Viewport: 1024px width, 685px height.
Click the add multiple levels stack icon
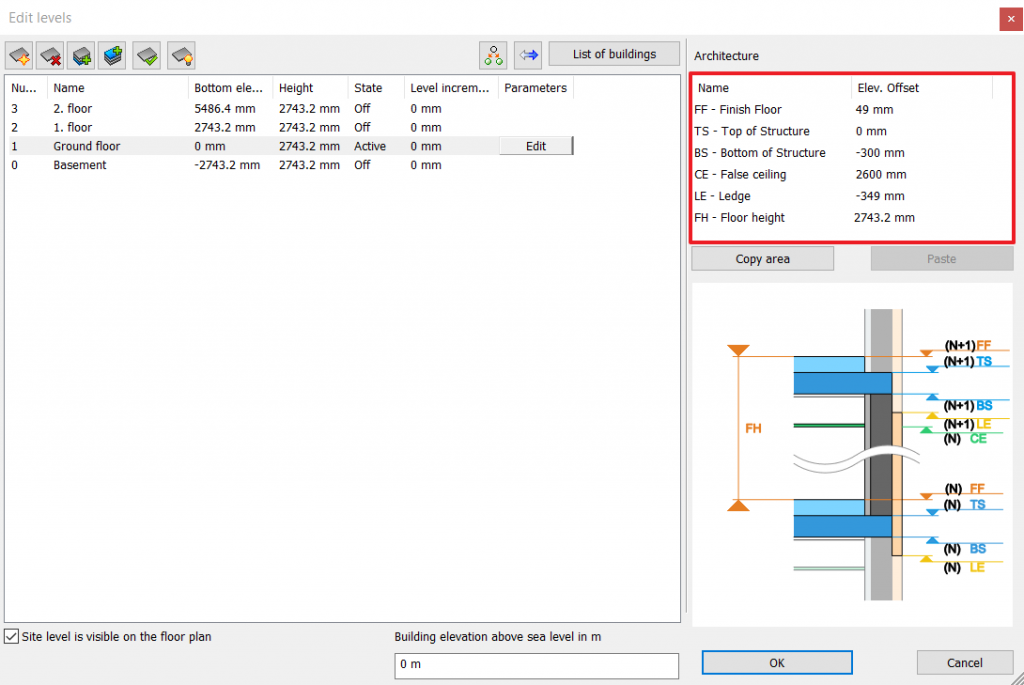pyautogui.click(x=113, y=55)
